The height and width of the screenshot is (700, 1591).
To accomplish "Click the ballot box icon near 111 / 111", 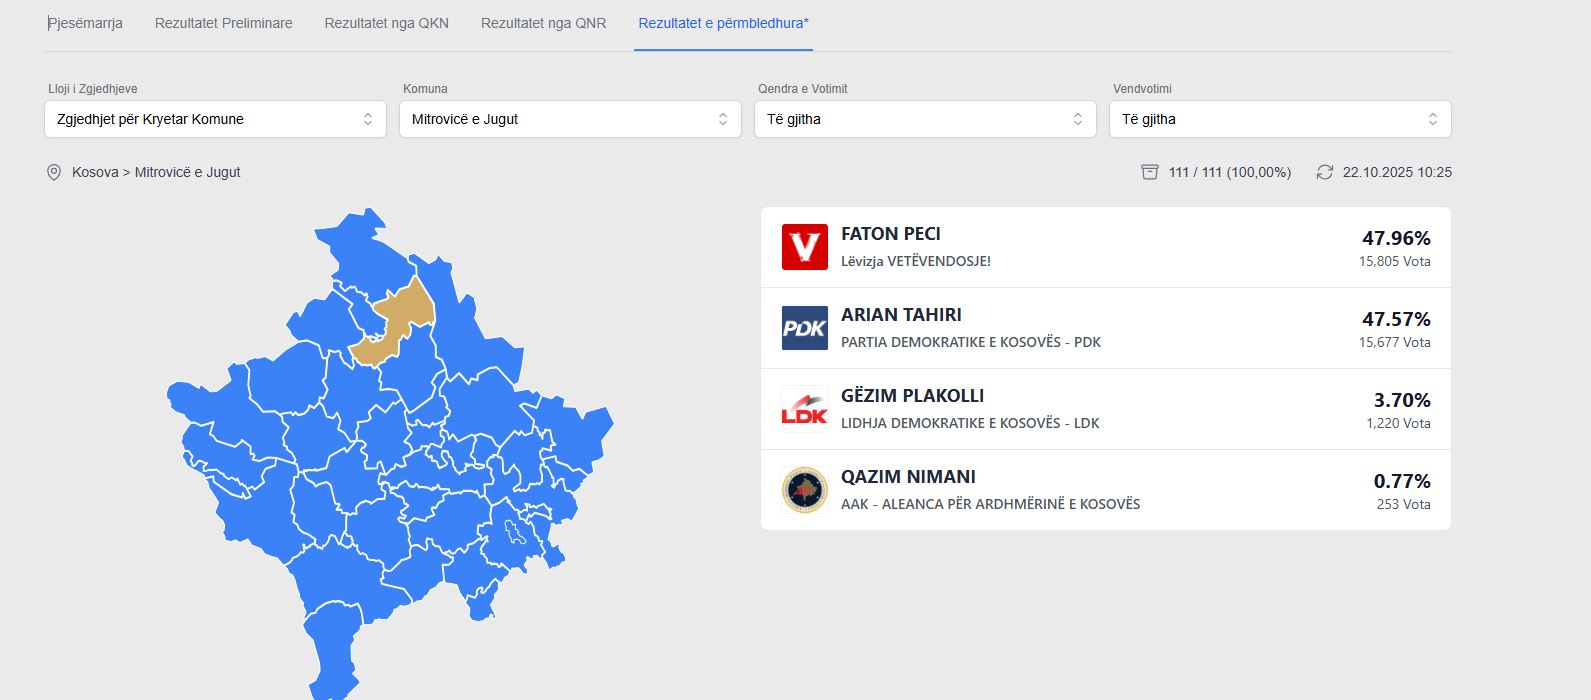I will (1150, 172).
